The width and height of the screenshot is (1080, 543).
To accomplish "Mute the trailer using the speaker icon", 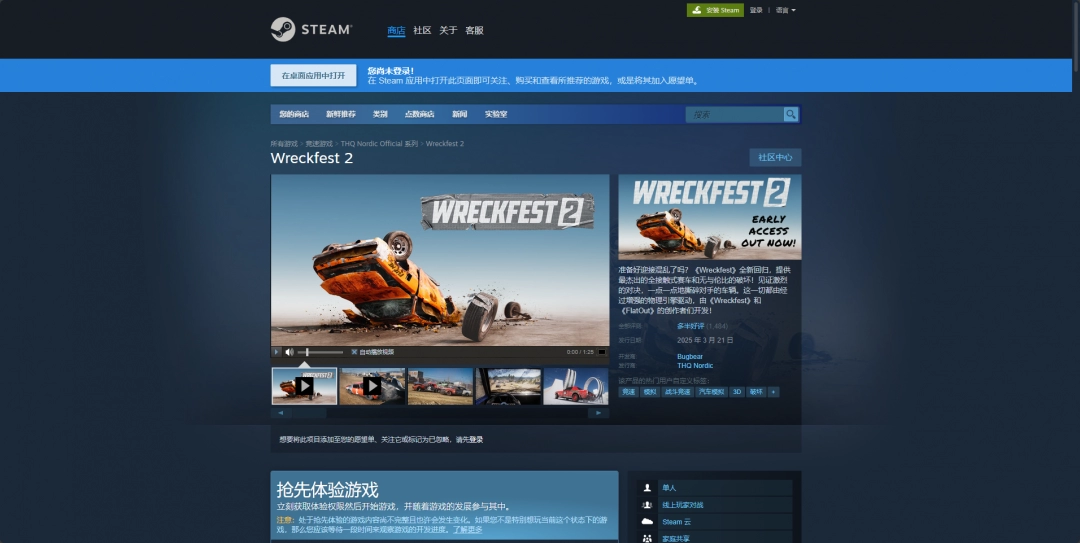I will (289, 352).
